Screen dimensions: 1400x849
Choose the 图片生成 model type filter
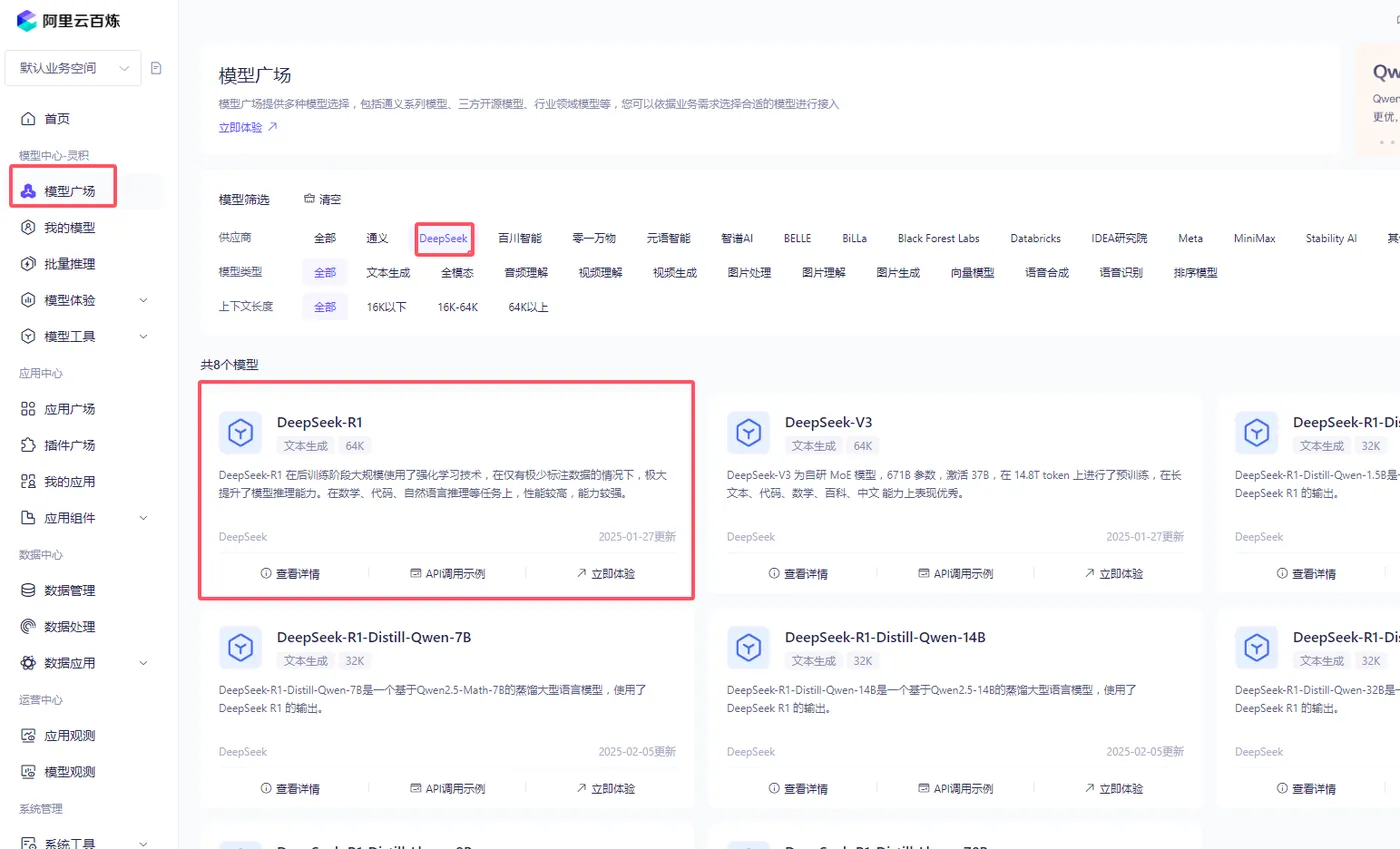898,272
